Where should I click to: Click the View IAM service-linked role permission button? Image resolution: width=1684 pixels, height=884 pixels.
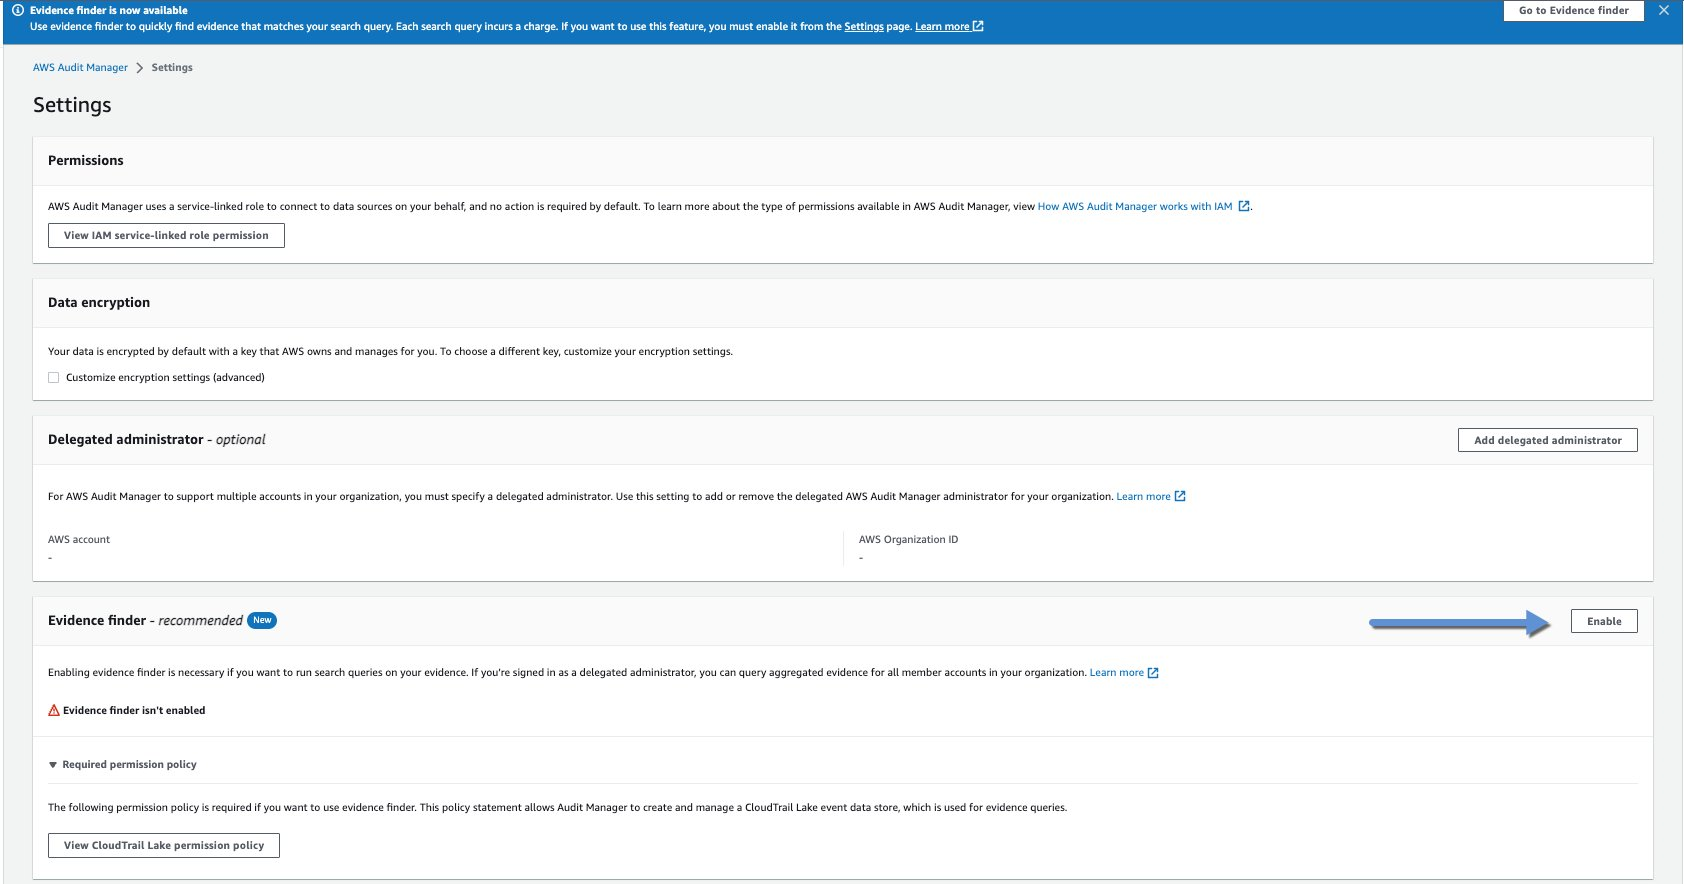(x=166, y=235)
